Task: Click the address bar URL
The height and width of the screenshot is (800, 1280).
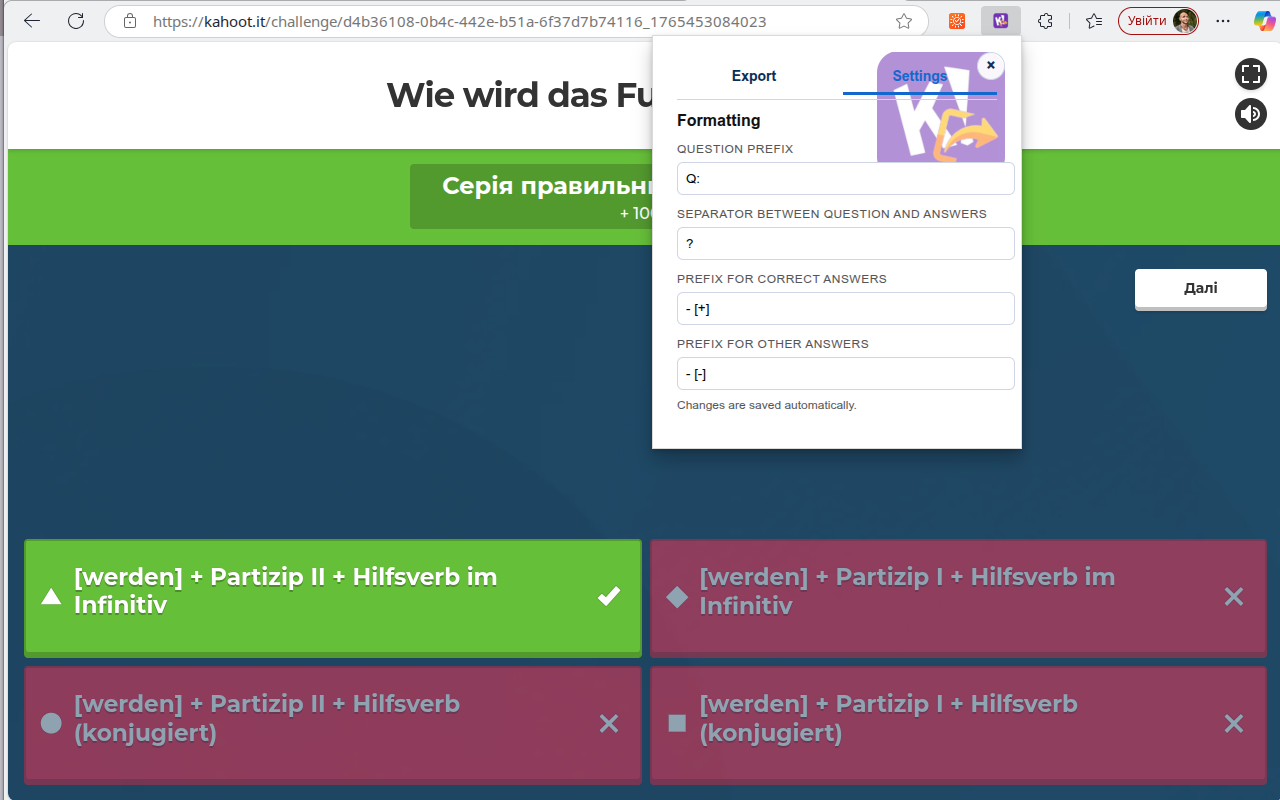Action: tap(460, 21)
